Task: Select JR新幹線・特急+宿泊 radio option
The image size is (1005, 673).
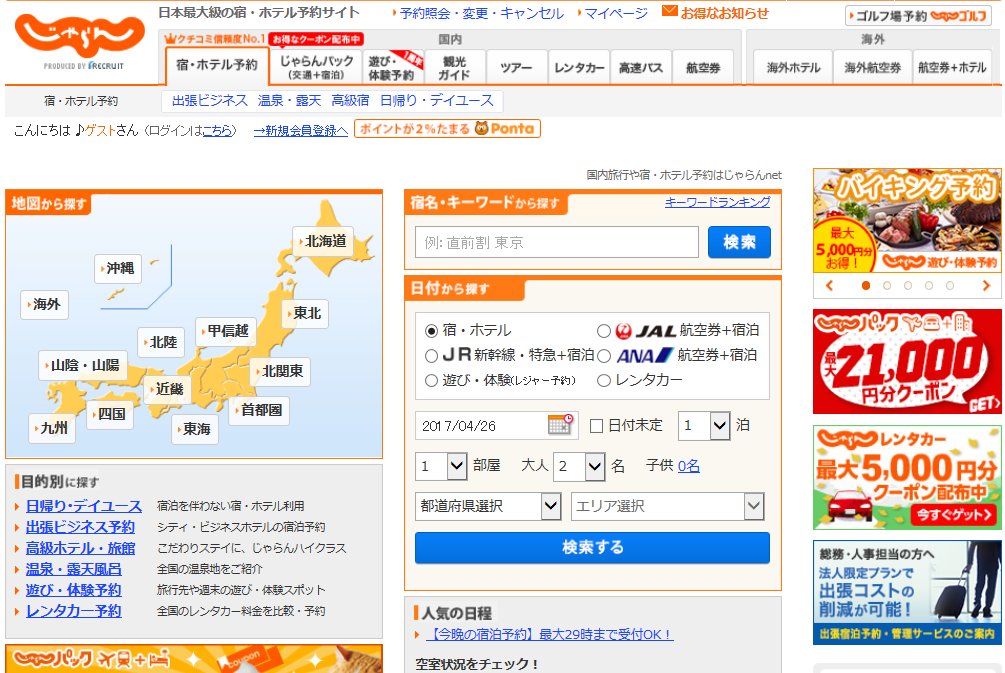Action: click(431, 356)
